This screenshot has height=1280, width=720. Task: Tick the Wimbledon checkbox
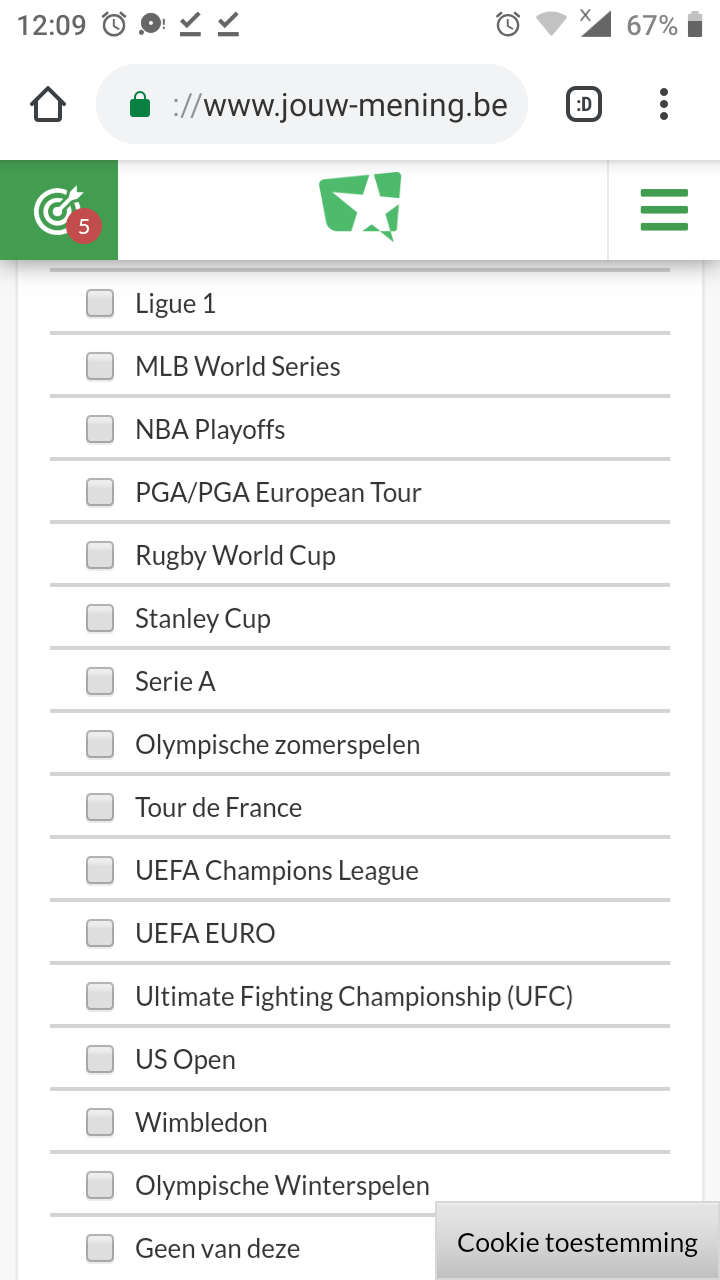100,1122
